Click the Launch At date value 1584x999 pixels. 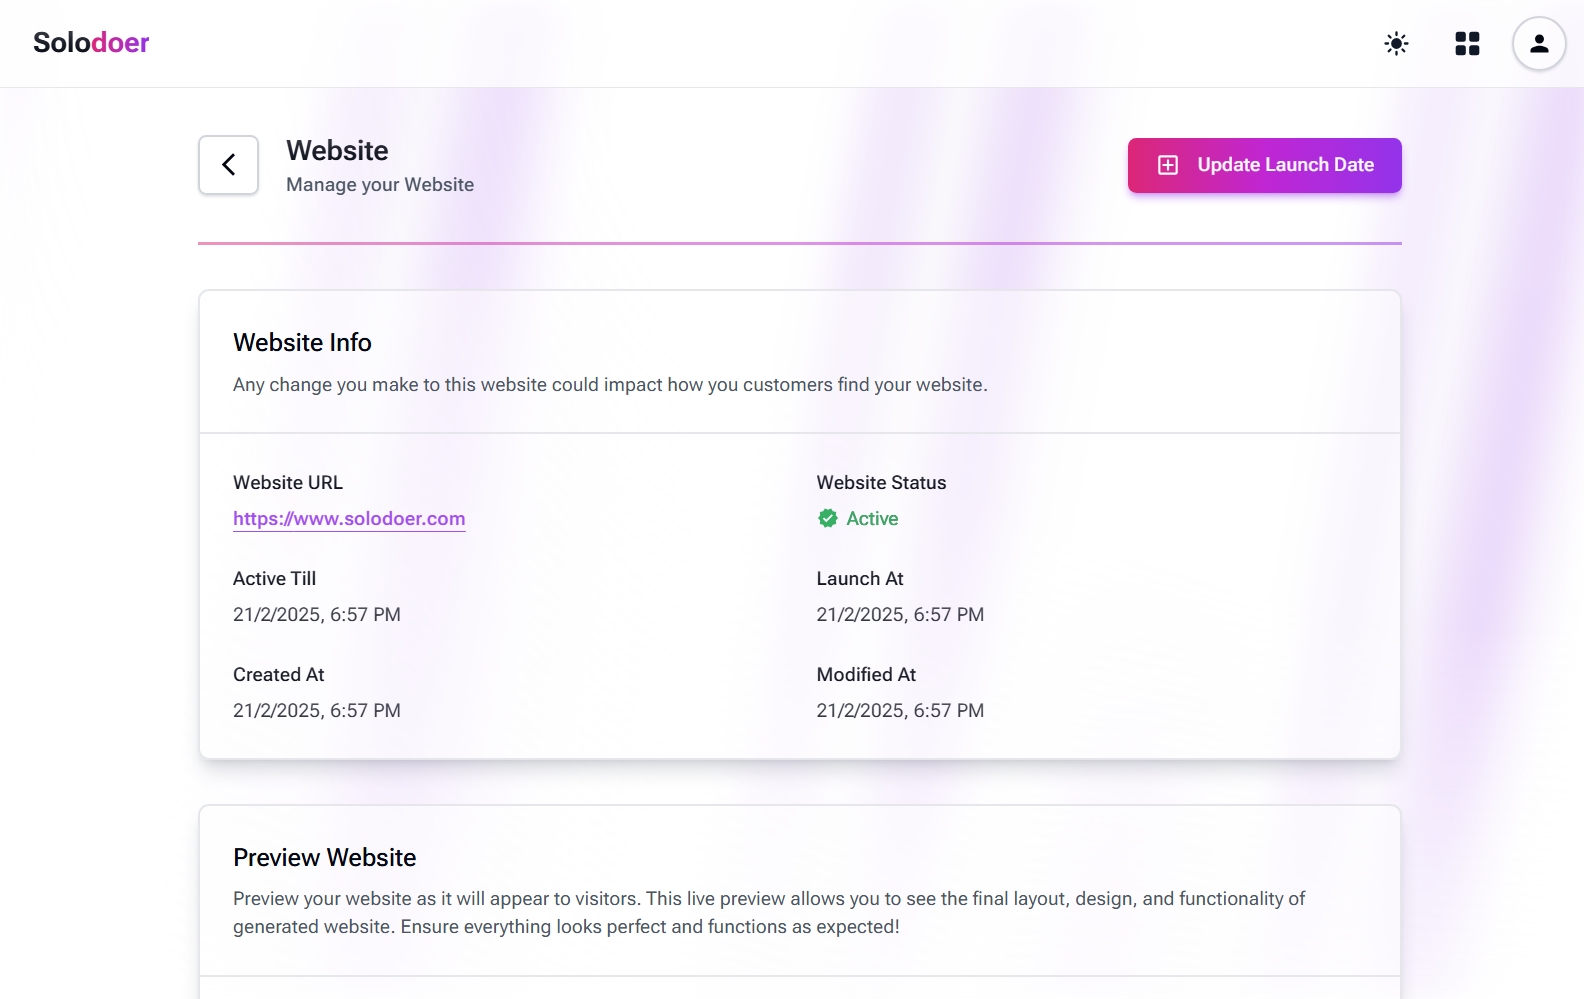[x=900, y=615]
